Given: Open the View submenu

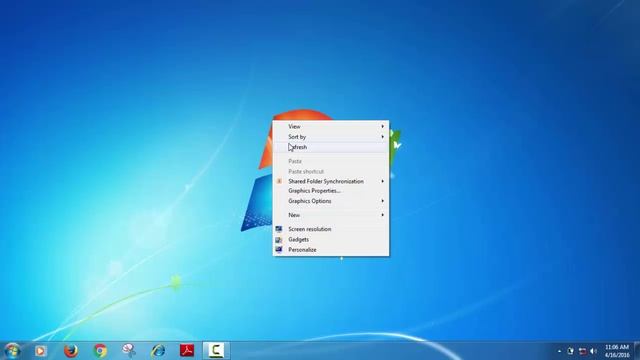Looking at the screenshot, I should pyautogui.click(x=331, y=127).
